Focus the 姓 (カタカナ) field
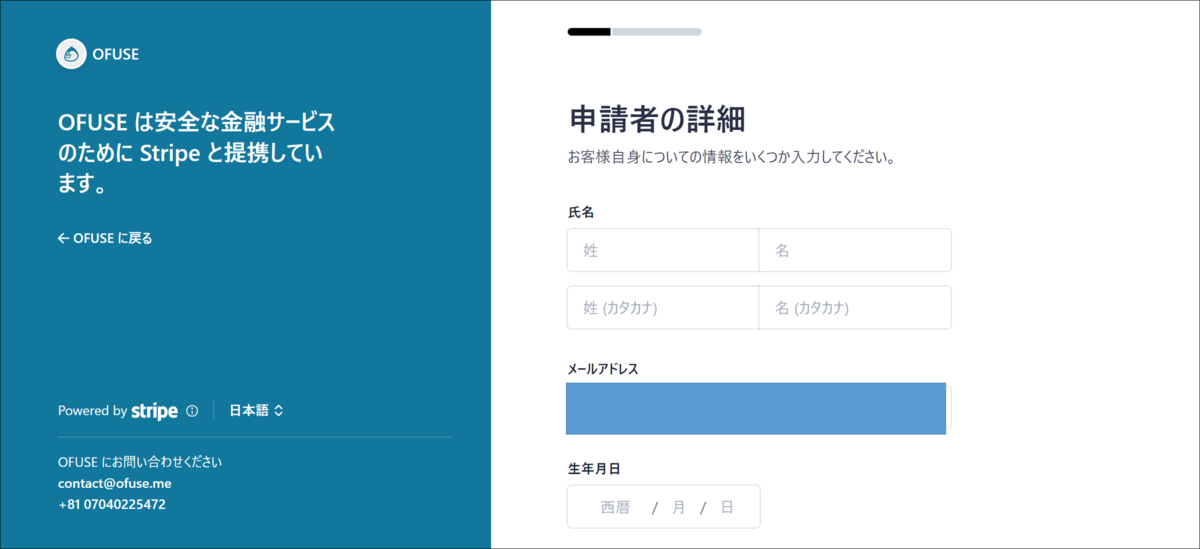 (663, 307)
